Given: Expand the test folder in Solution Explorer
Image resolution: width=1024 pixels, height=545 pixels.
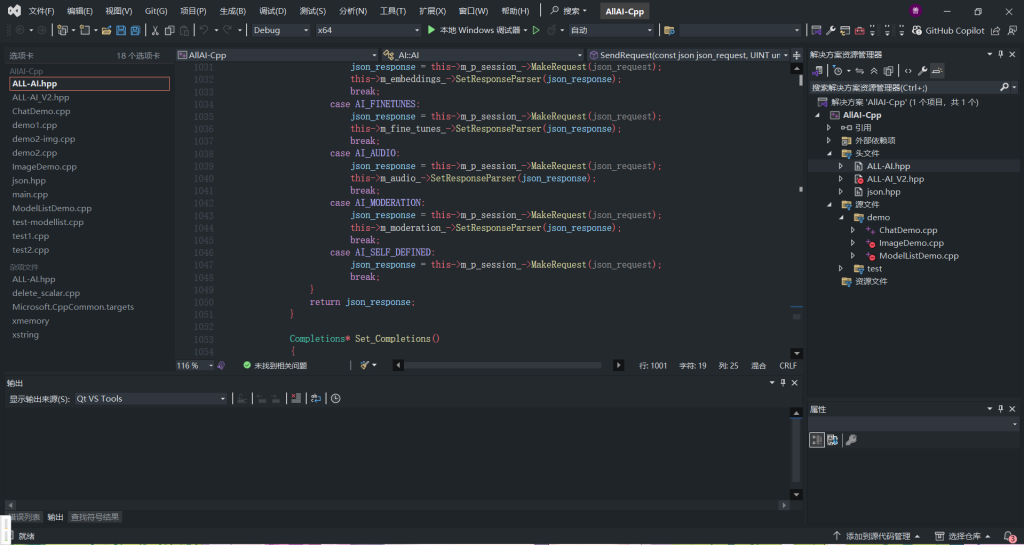Looking at the screenshot, I should pyautogui.click(x=841, y=269).
